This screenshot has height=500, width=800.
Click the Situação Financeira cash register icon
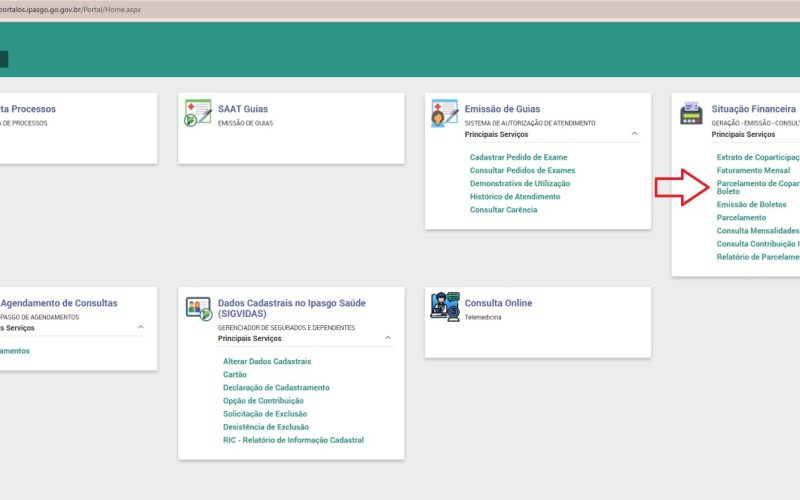[x=691, y=112]
